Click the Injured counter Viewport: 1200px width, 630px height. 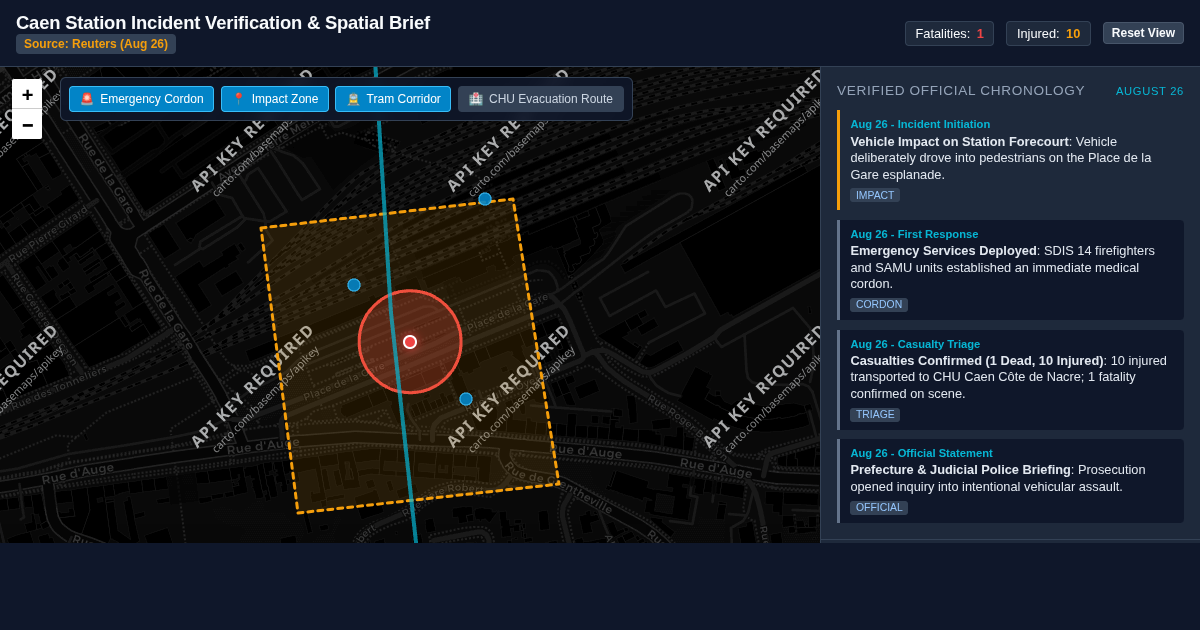(1048, 33)
